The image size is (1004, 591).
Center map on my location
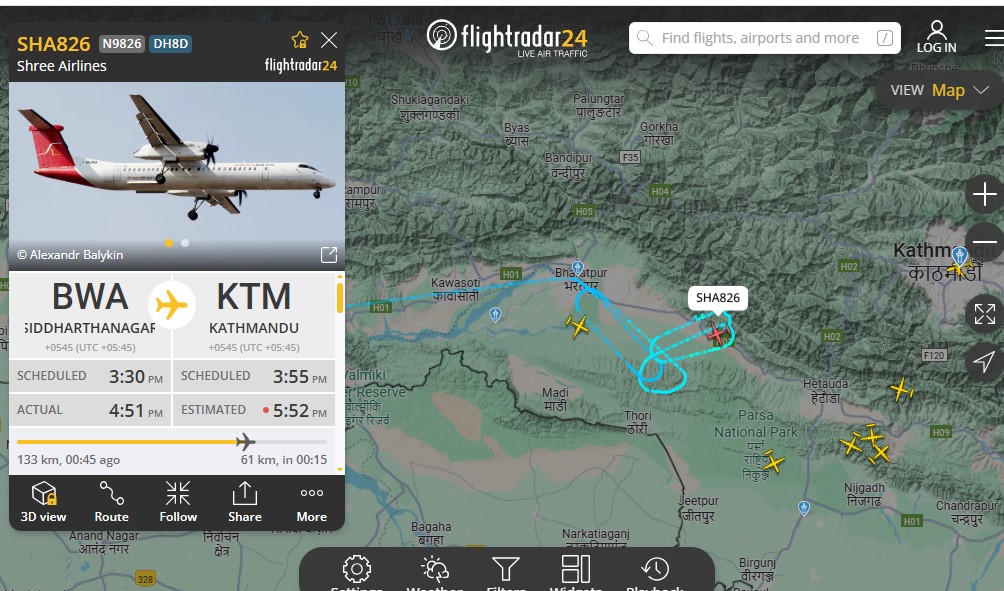(984, 362)
